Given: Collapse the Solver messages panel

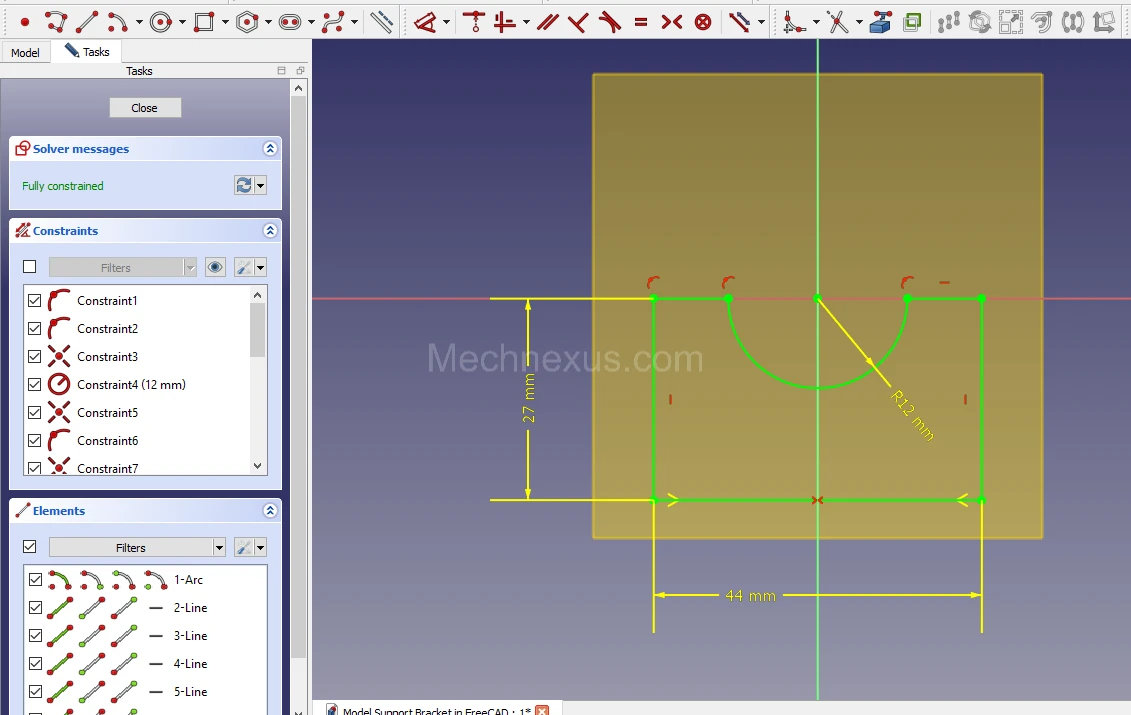Looking at the screenshot, I should (x=269, y=149).
